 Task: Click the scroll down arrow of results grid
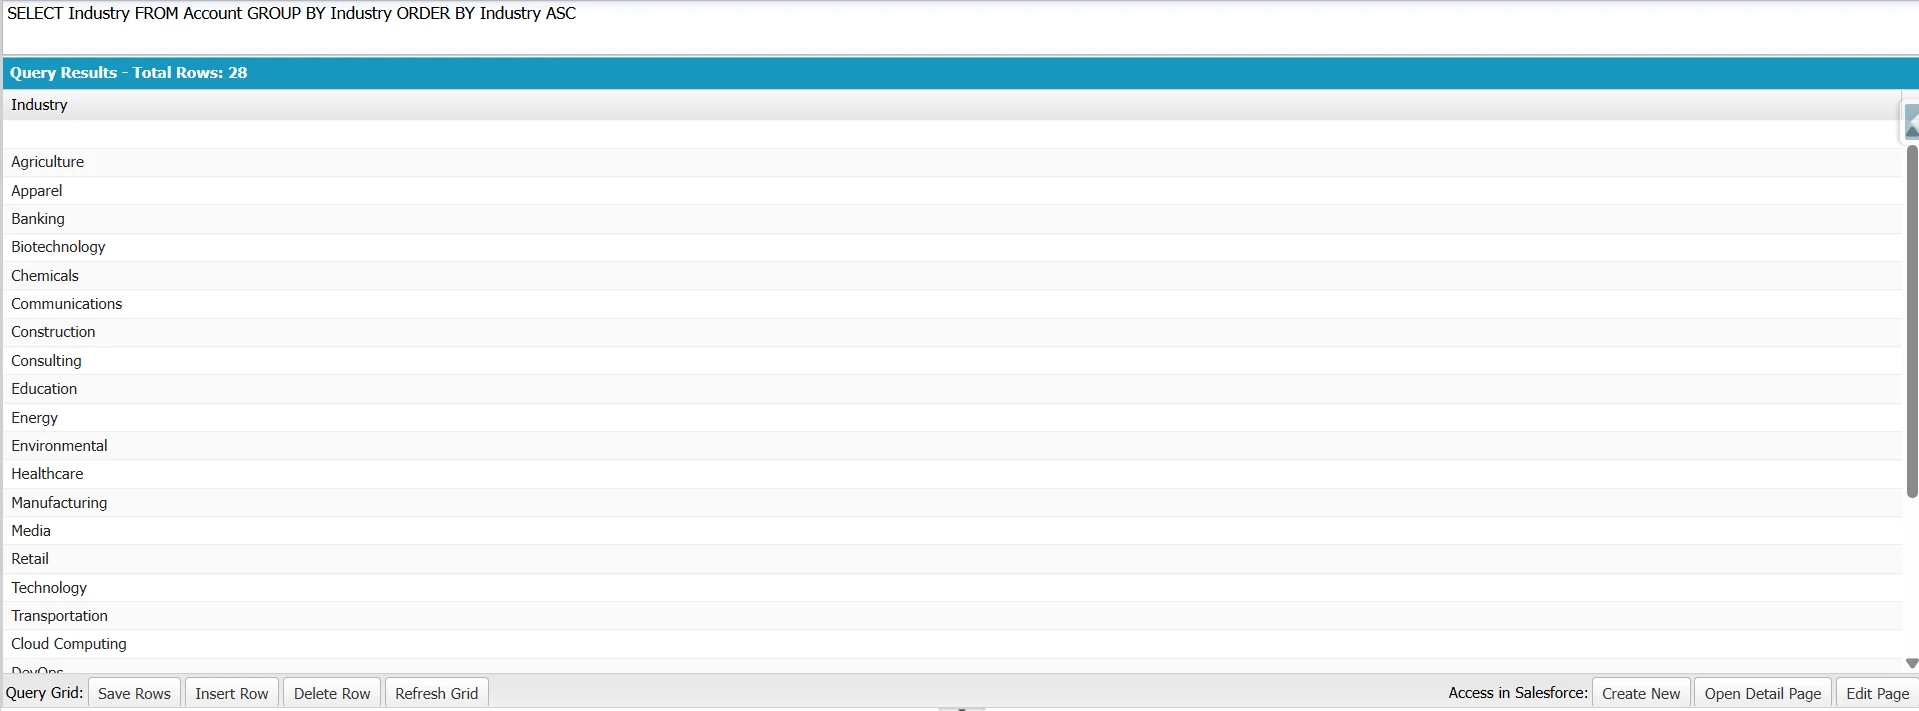1911,663
